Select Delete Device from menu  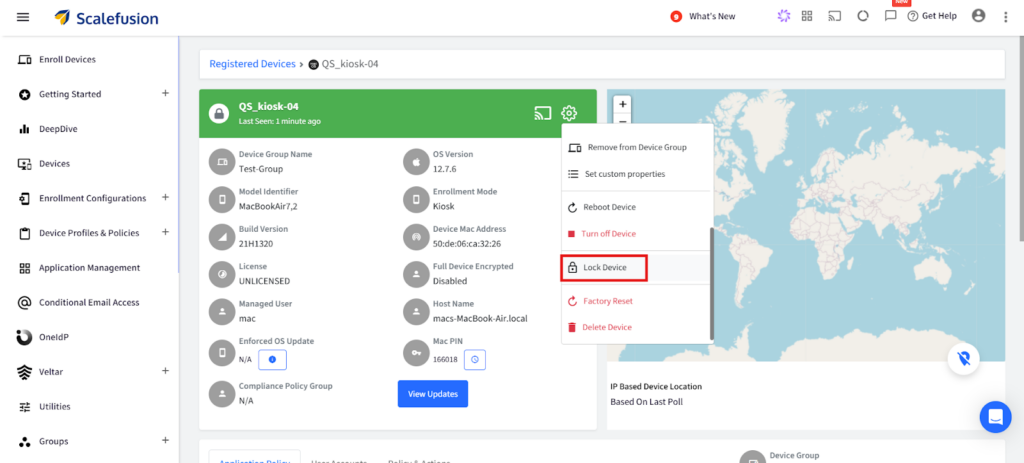pyautogui.click(x=635, y=327)
